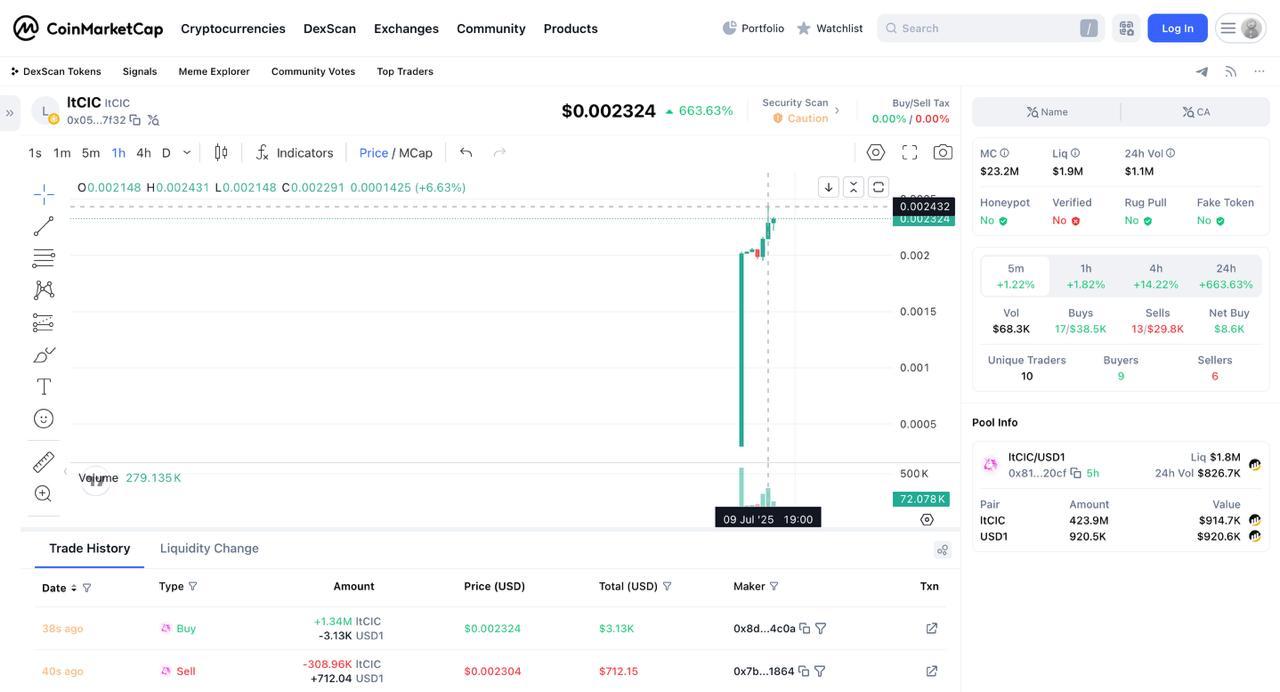Filter trades by maker 0x7b...1864

tap(820, 671)
